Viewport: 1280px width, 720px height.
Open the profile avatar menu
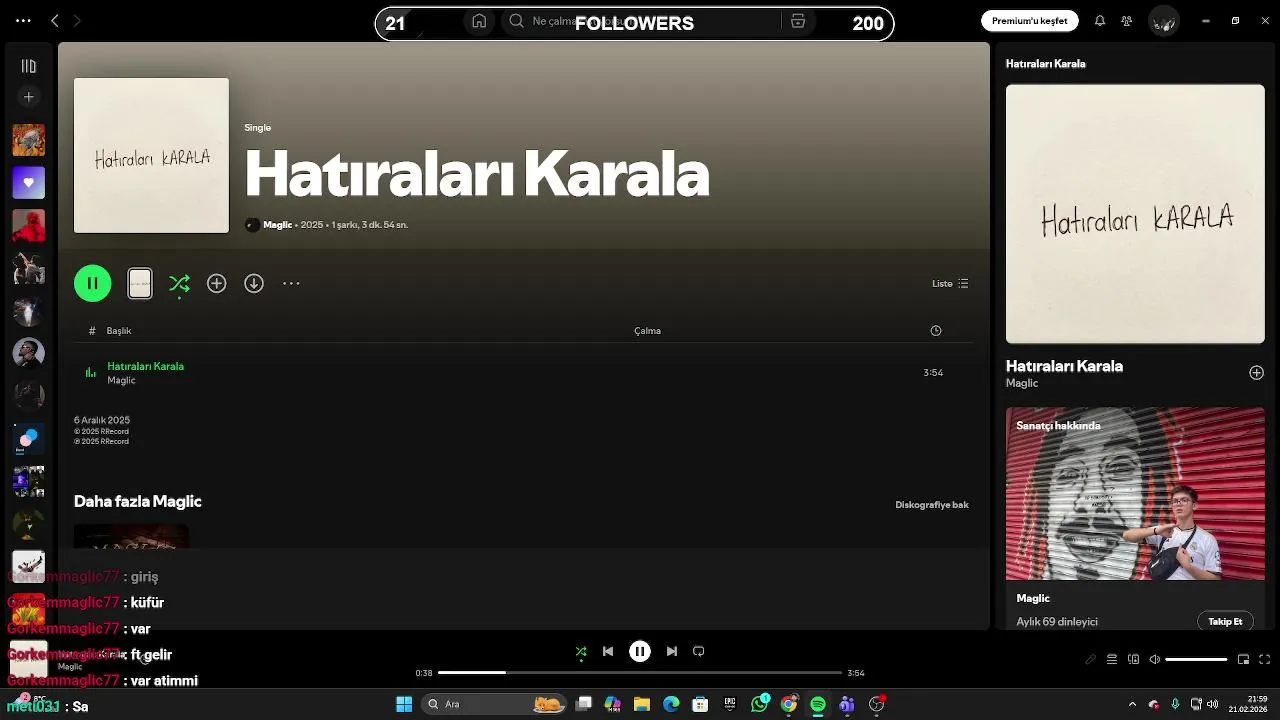pyautogui.click(x=1163, y=21)
